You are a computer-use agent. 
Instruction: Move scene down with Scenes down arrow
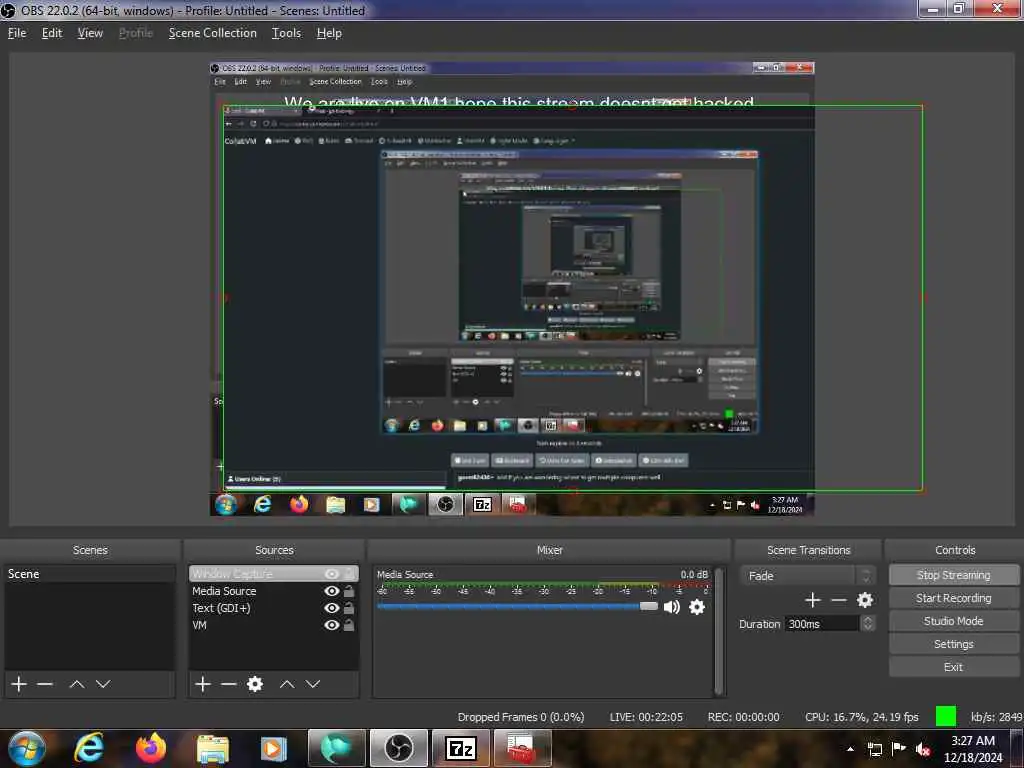click(103, 684)
